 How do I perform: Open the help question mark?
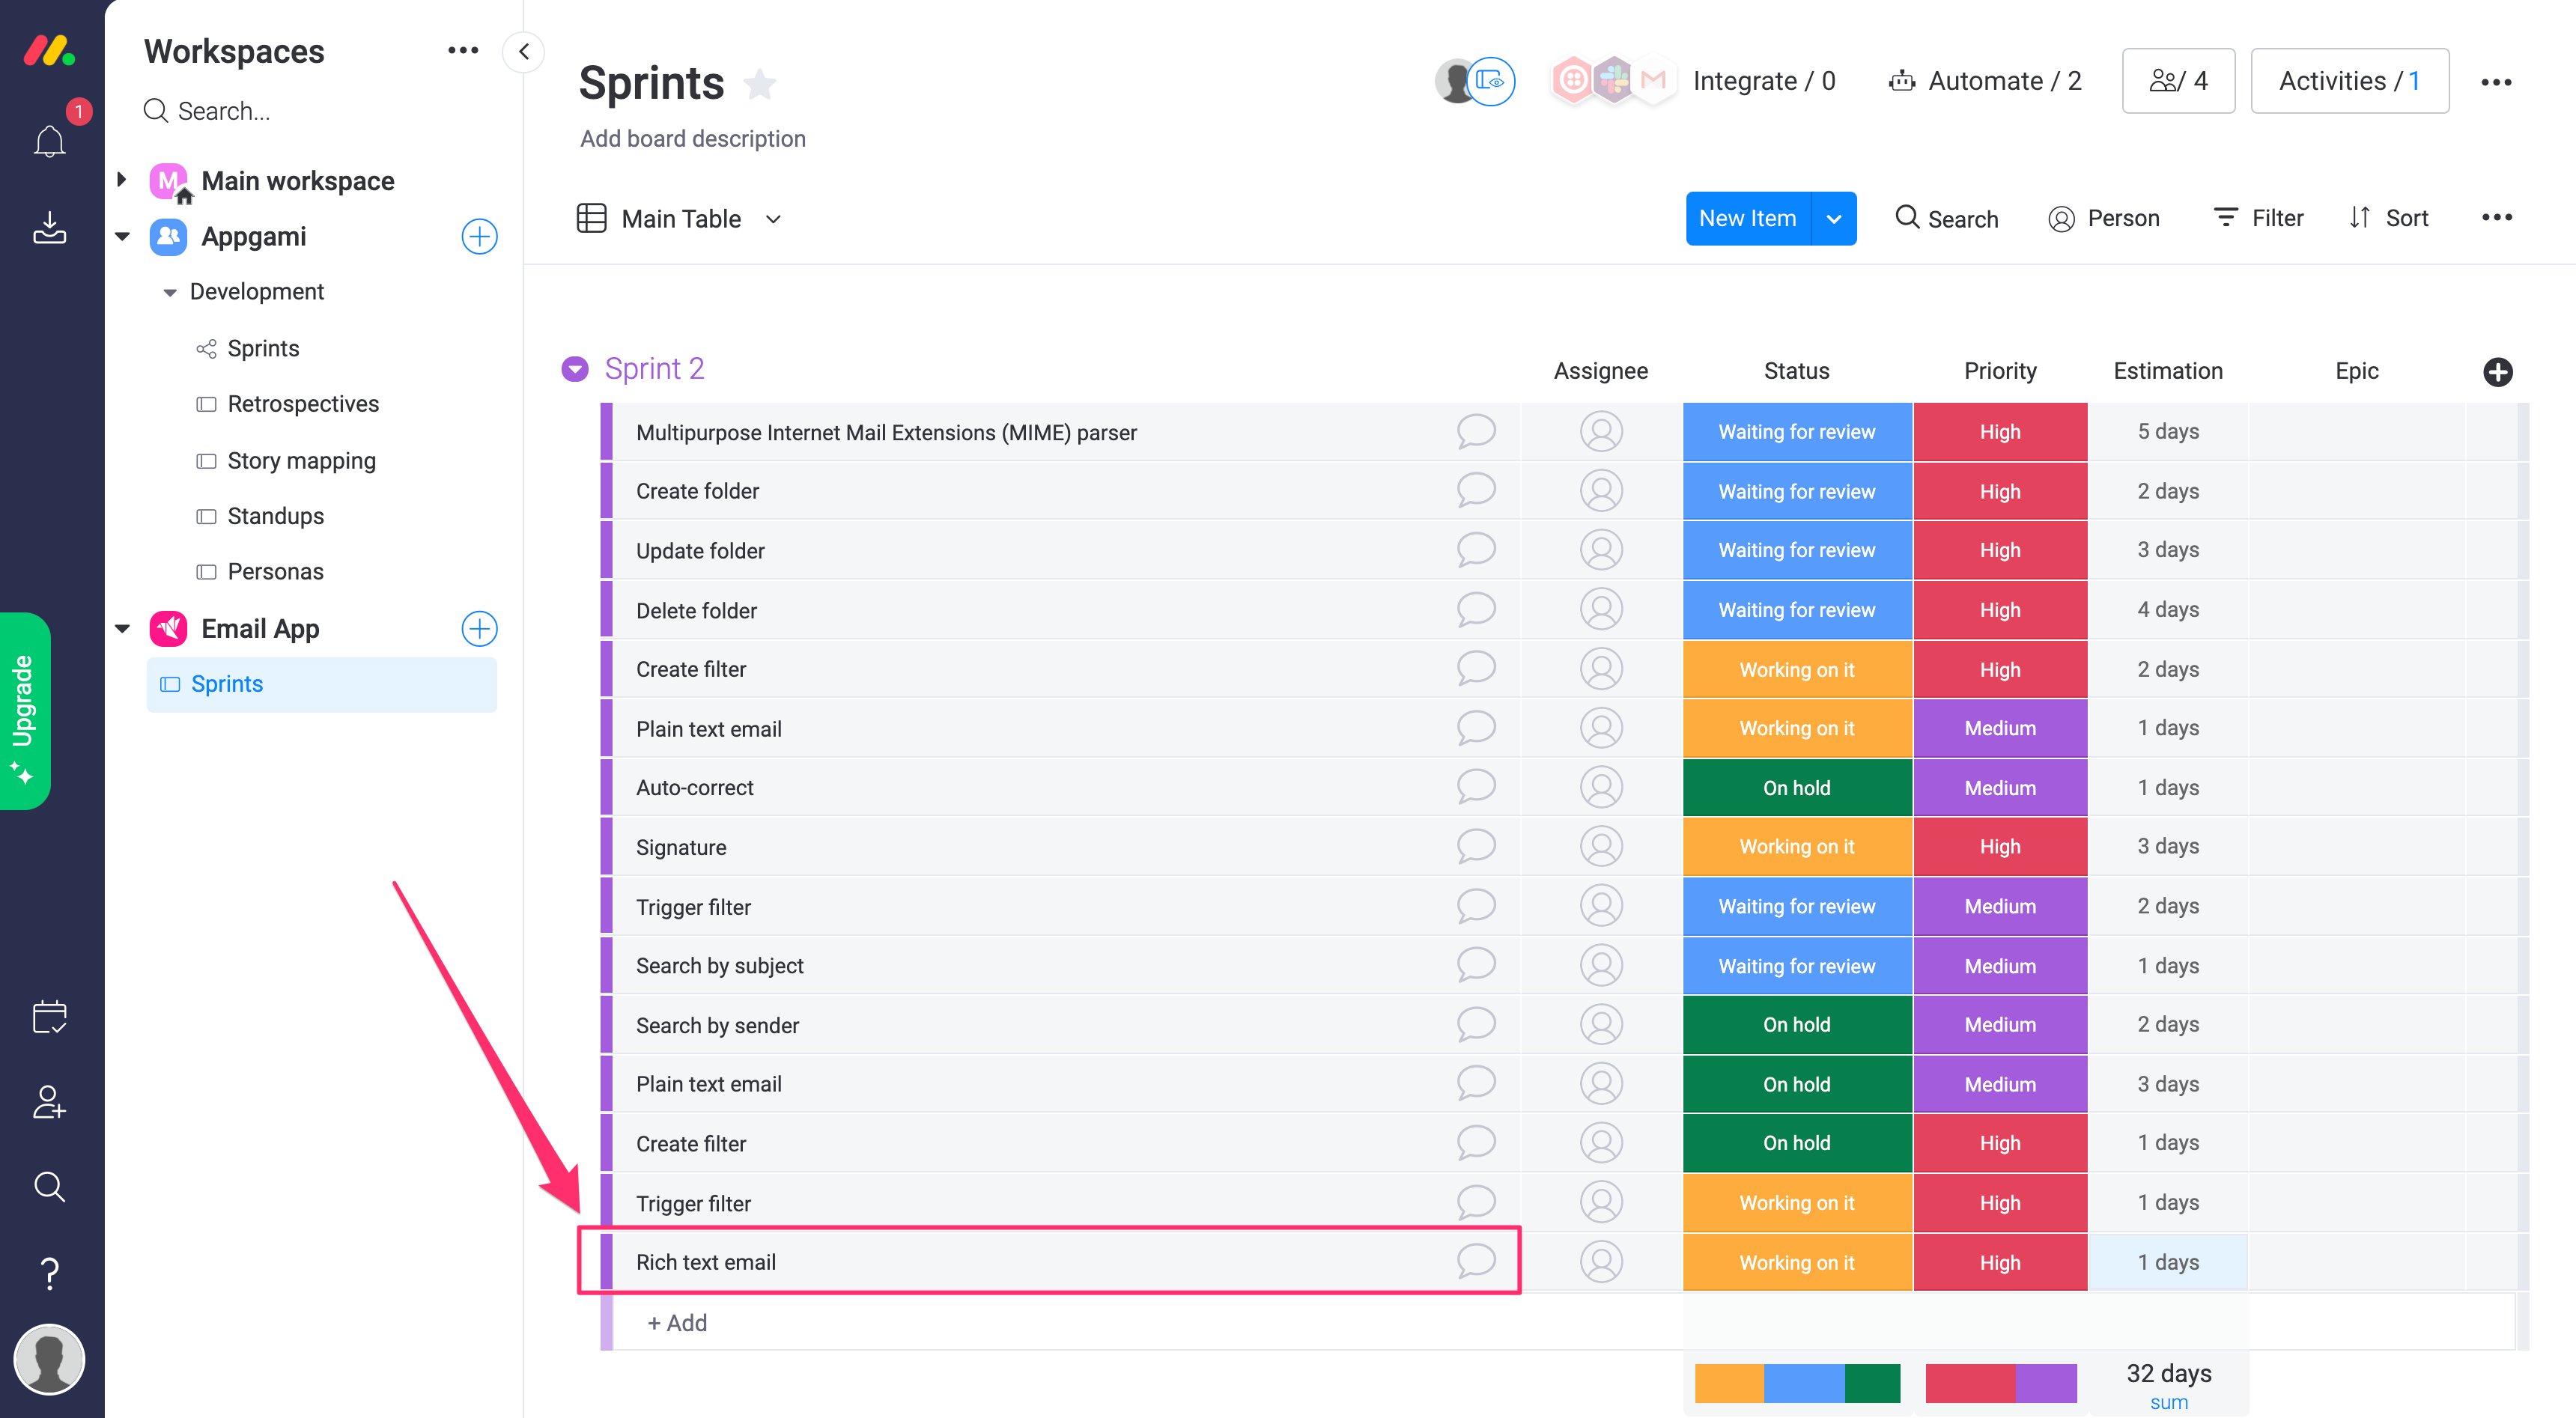49,1273
